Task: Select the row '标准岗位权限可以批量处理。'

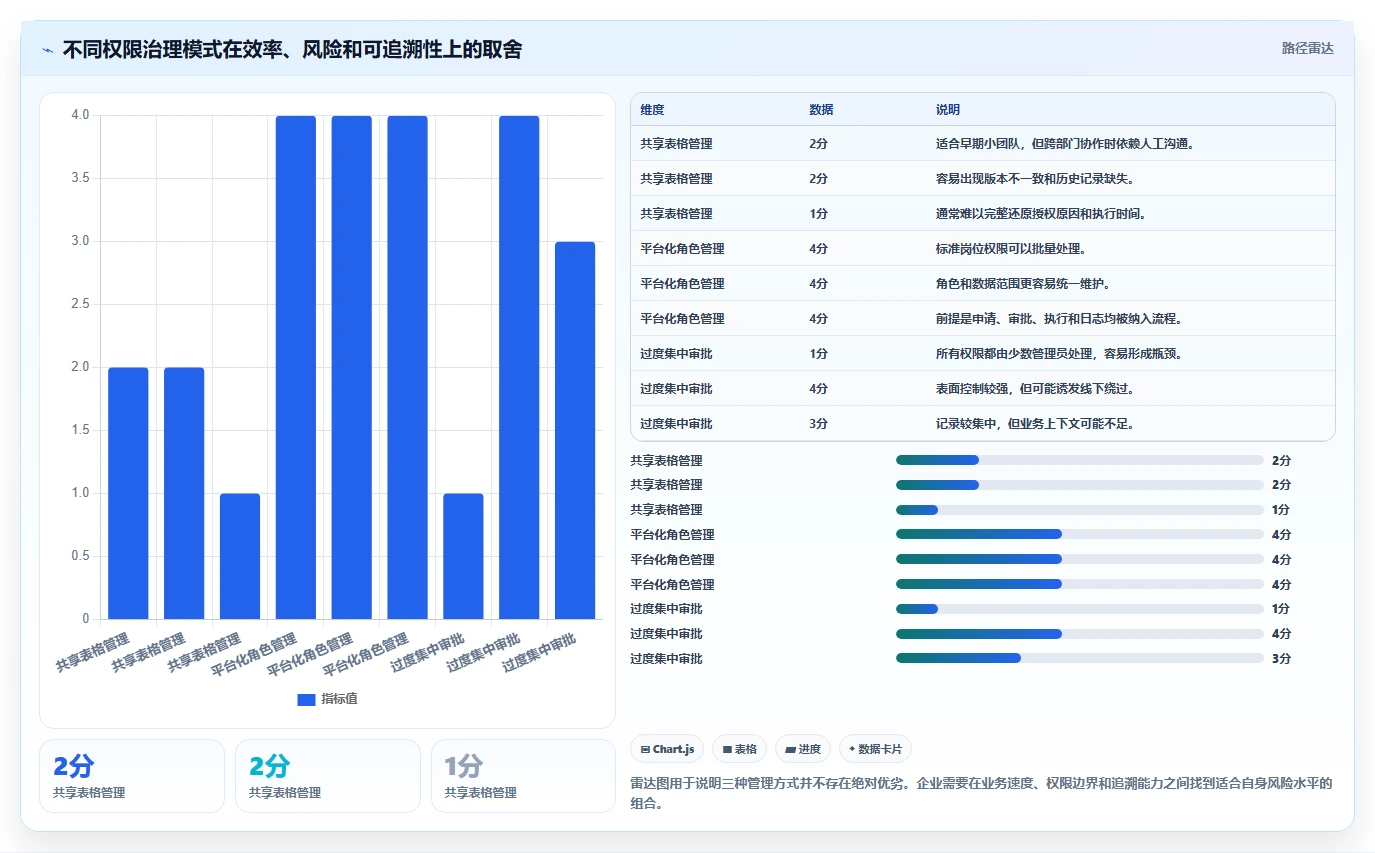Action: point(983,248)
